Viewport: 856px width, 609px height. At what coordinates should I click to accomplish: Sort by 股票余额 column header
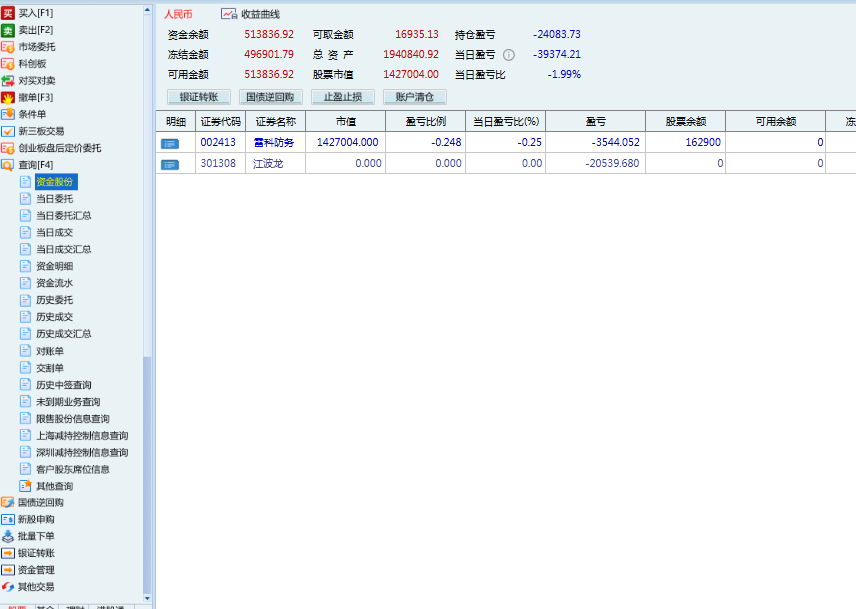(686, 121)
